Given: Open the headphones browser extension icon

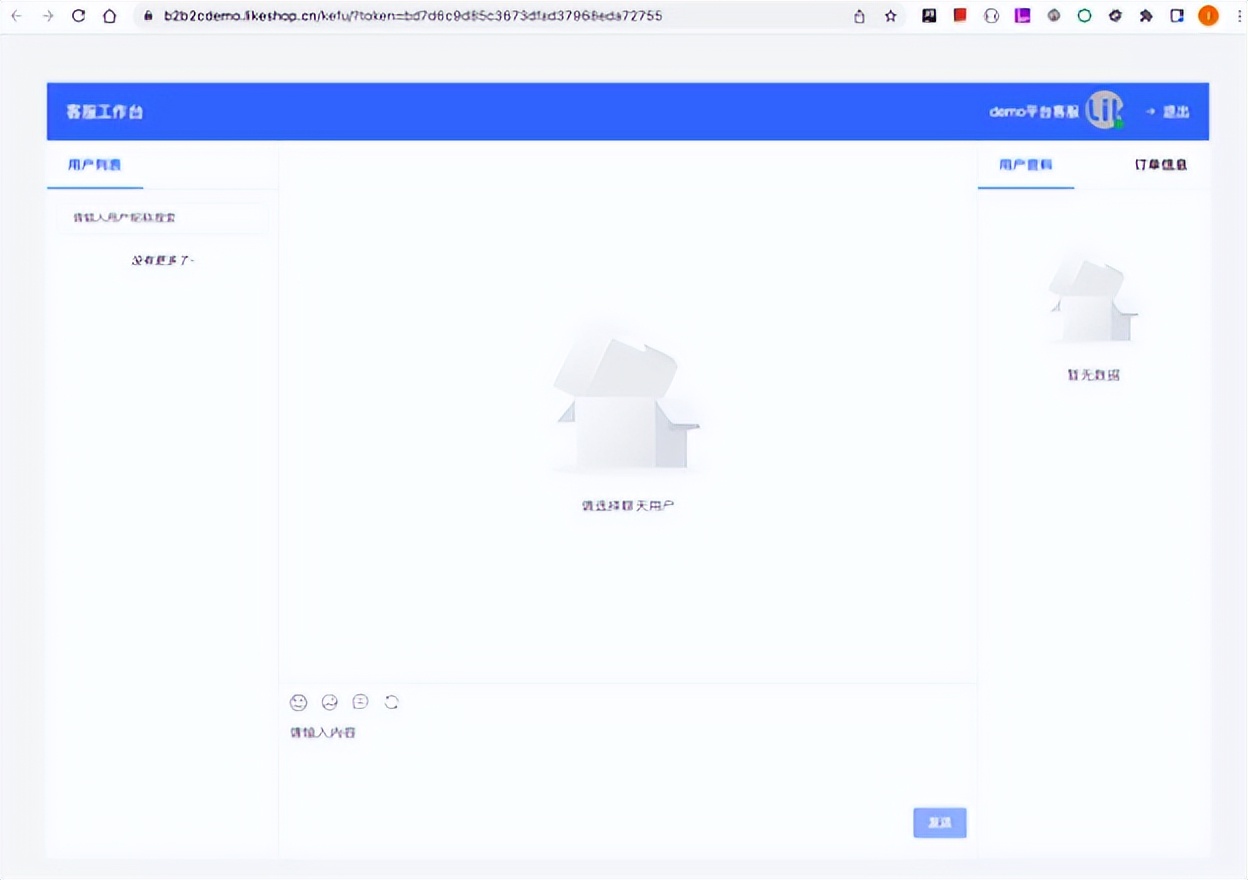Looking at the screenshot, I should tap(991, 16).
